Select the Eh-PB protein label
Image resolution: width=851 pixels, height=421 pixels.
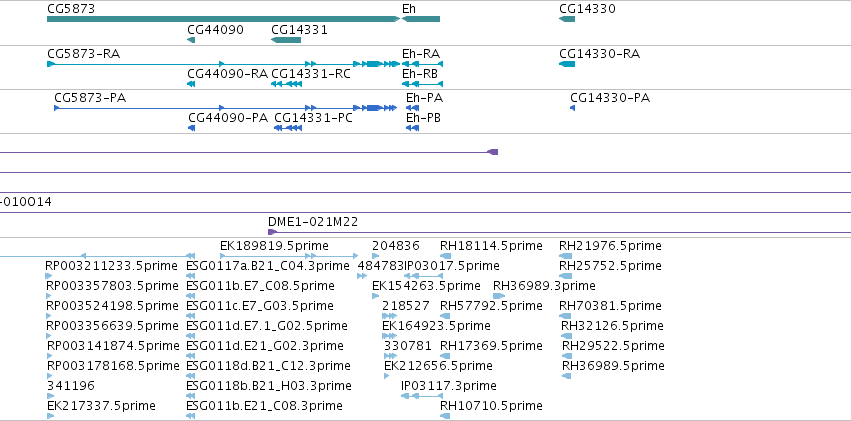(423, 118)
